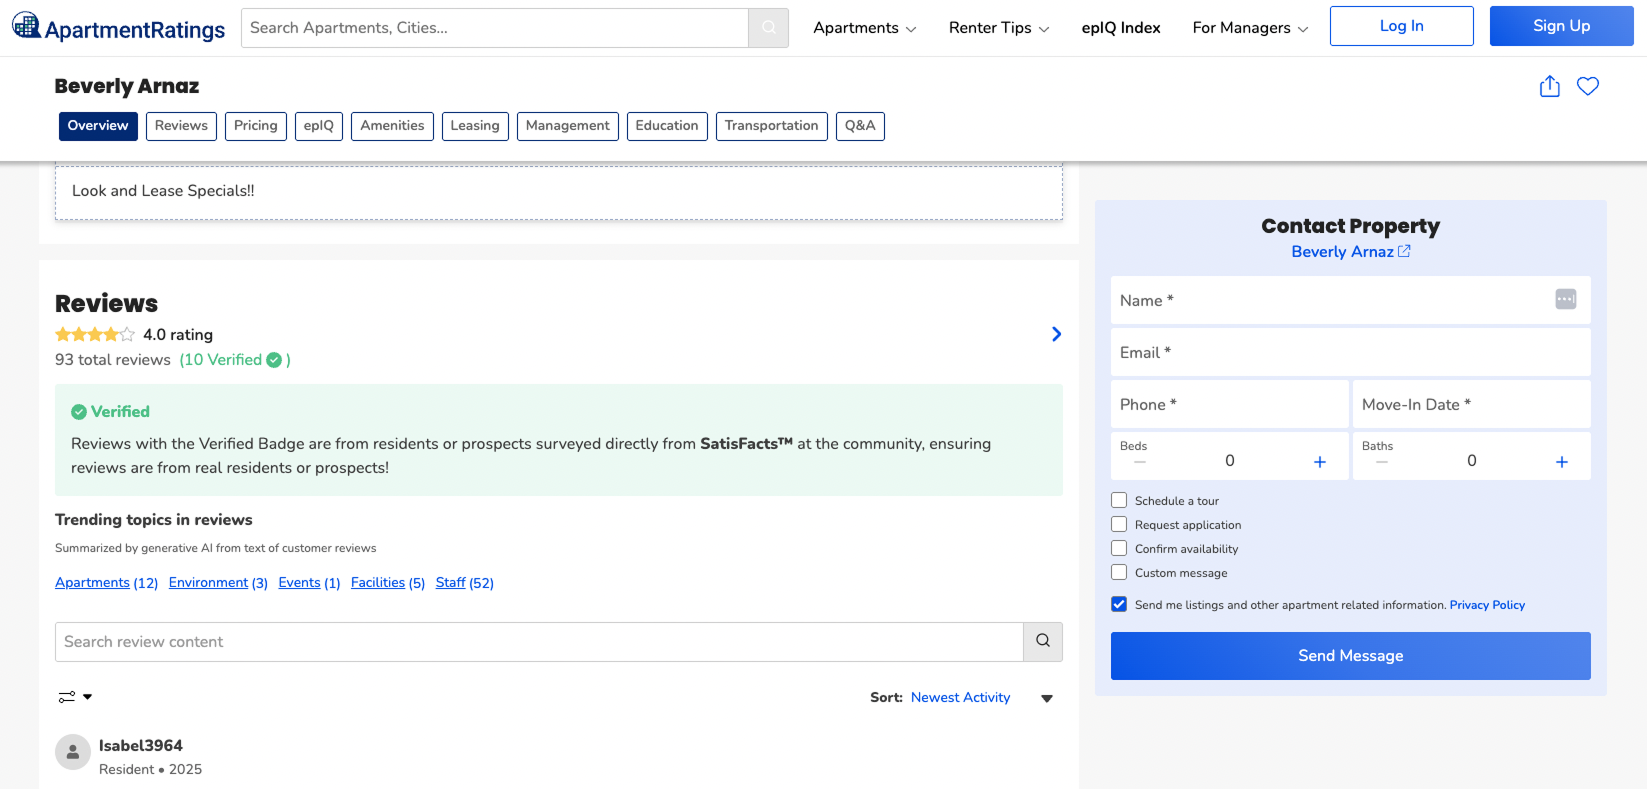This screenshot has height=789, width=1647.
Task: Switch to the Pricing tab
Action: pos(255,126)
